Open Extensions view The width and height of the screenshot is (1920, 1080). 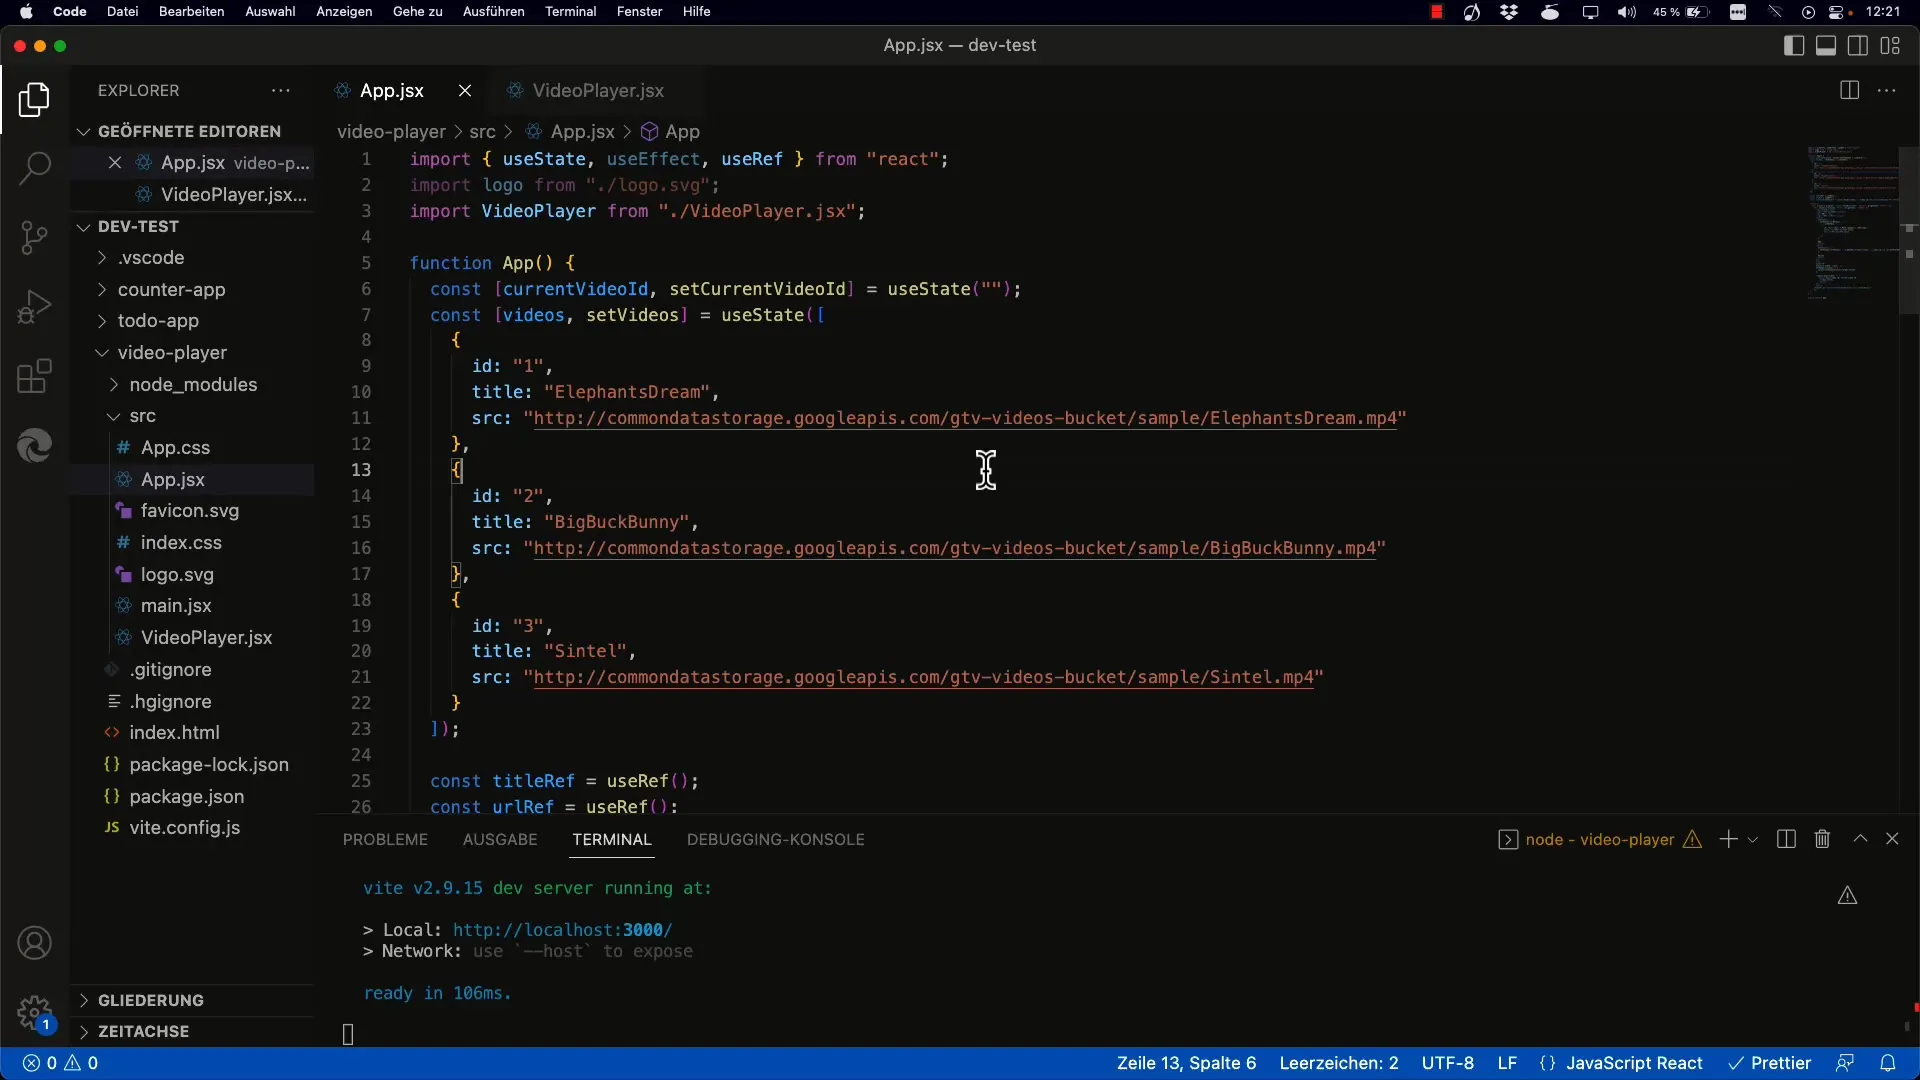click(x=34, y=377)
